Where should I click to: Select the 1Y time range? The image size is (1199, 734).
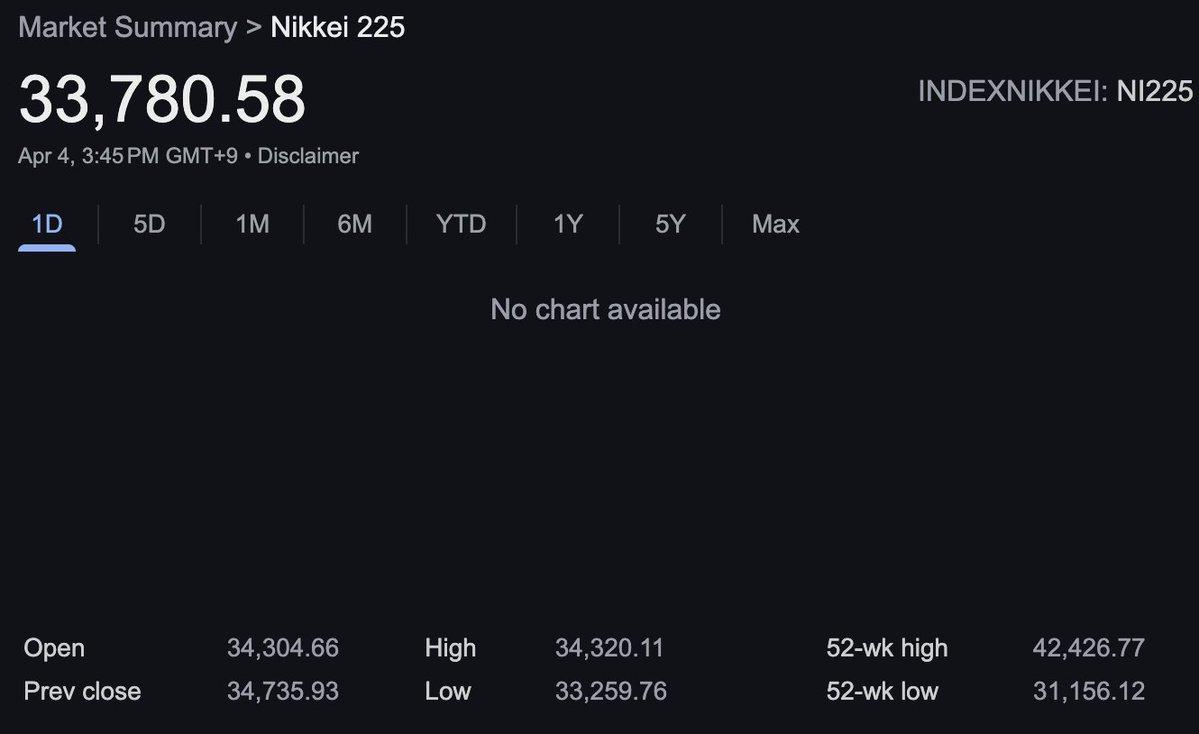(x=568, y=224)
